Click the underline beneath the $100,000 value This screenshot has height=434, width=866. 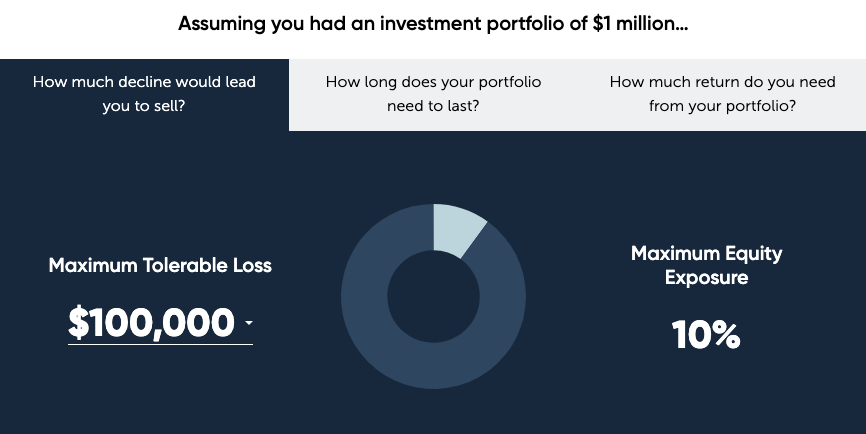160,344
